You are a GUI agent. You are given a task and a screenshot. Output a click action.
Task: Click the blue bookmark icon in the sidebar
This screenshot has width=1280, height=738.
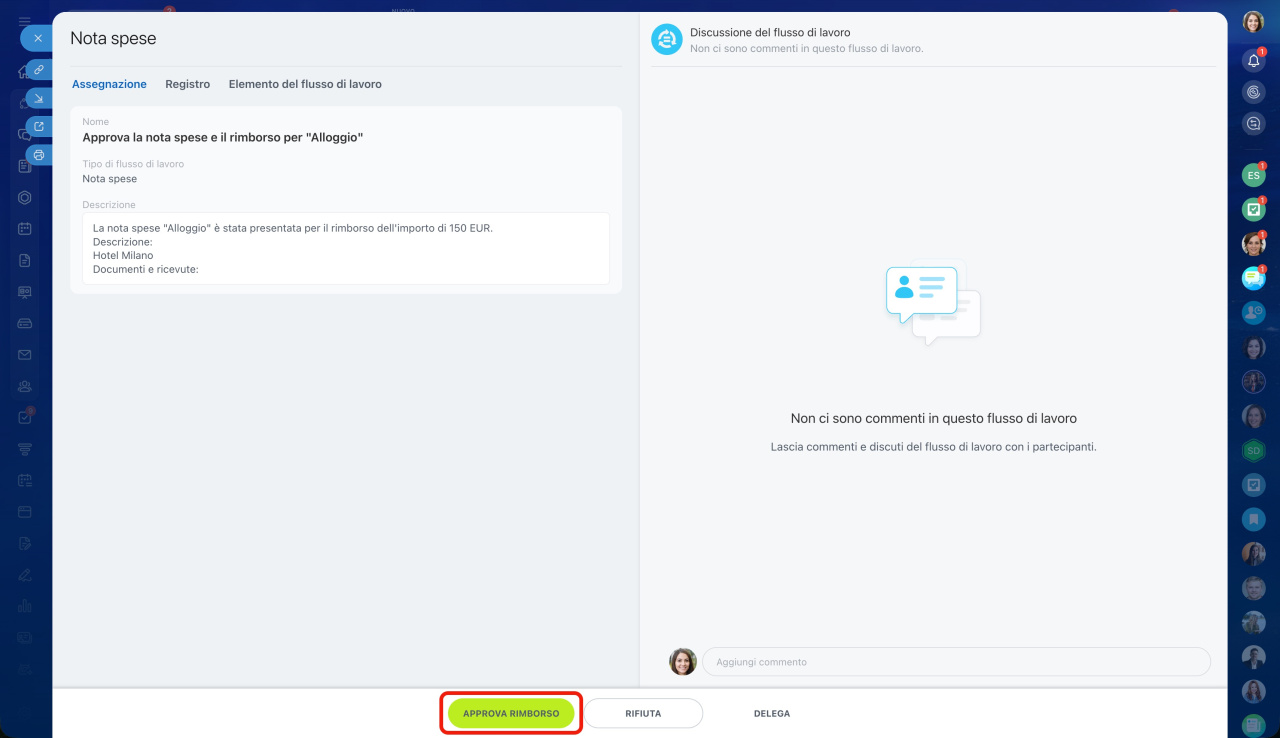(x=1253, y=519)
